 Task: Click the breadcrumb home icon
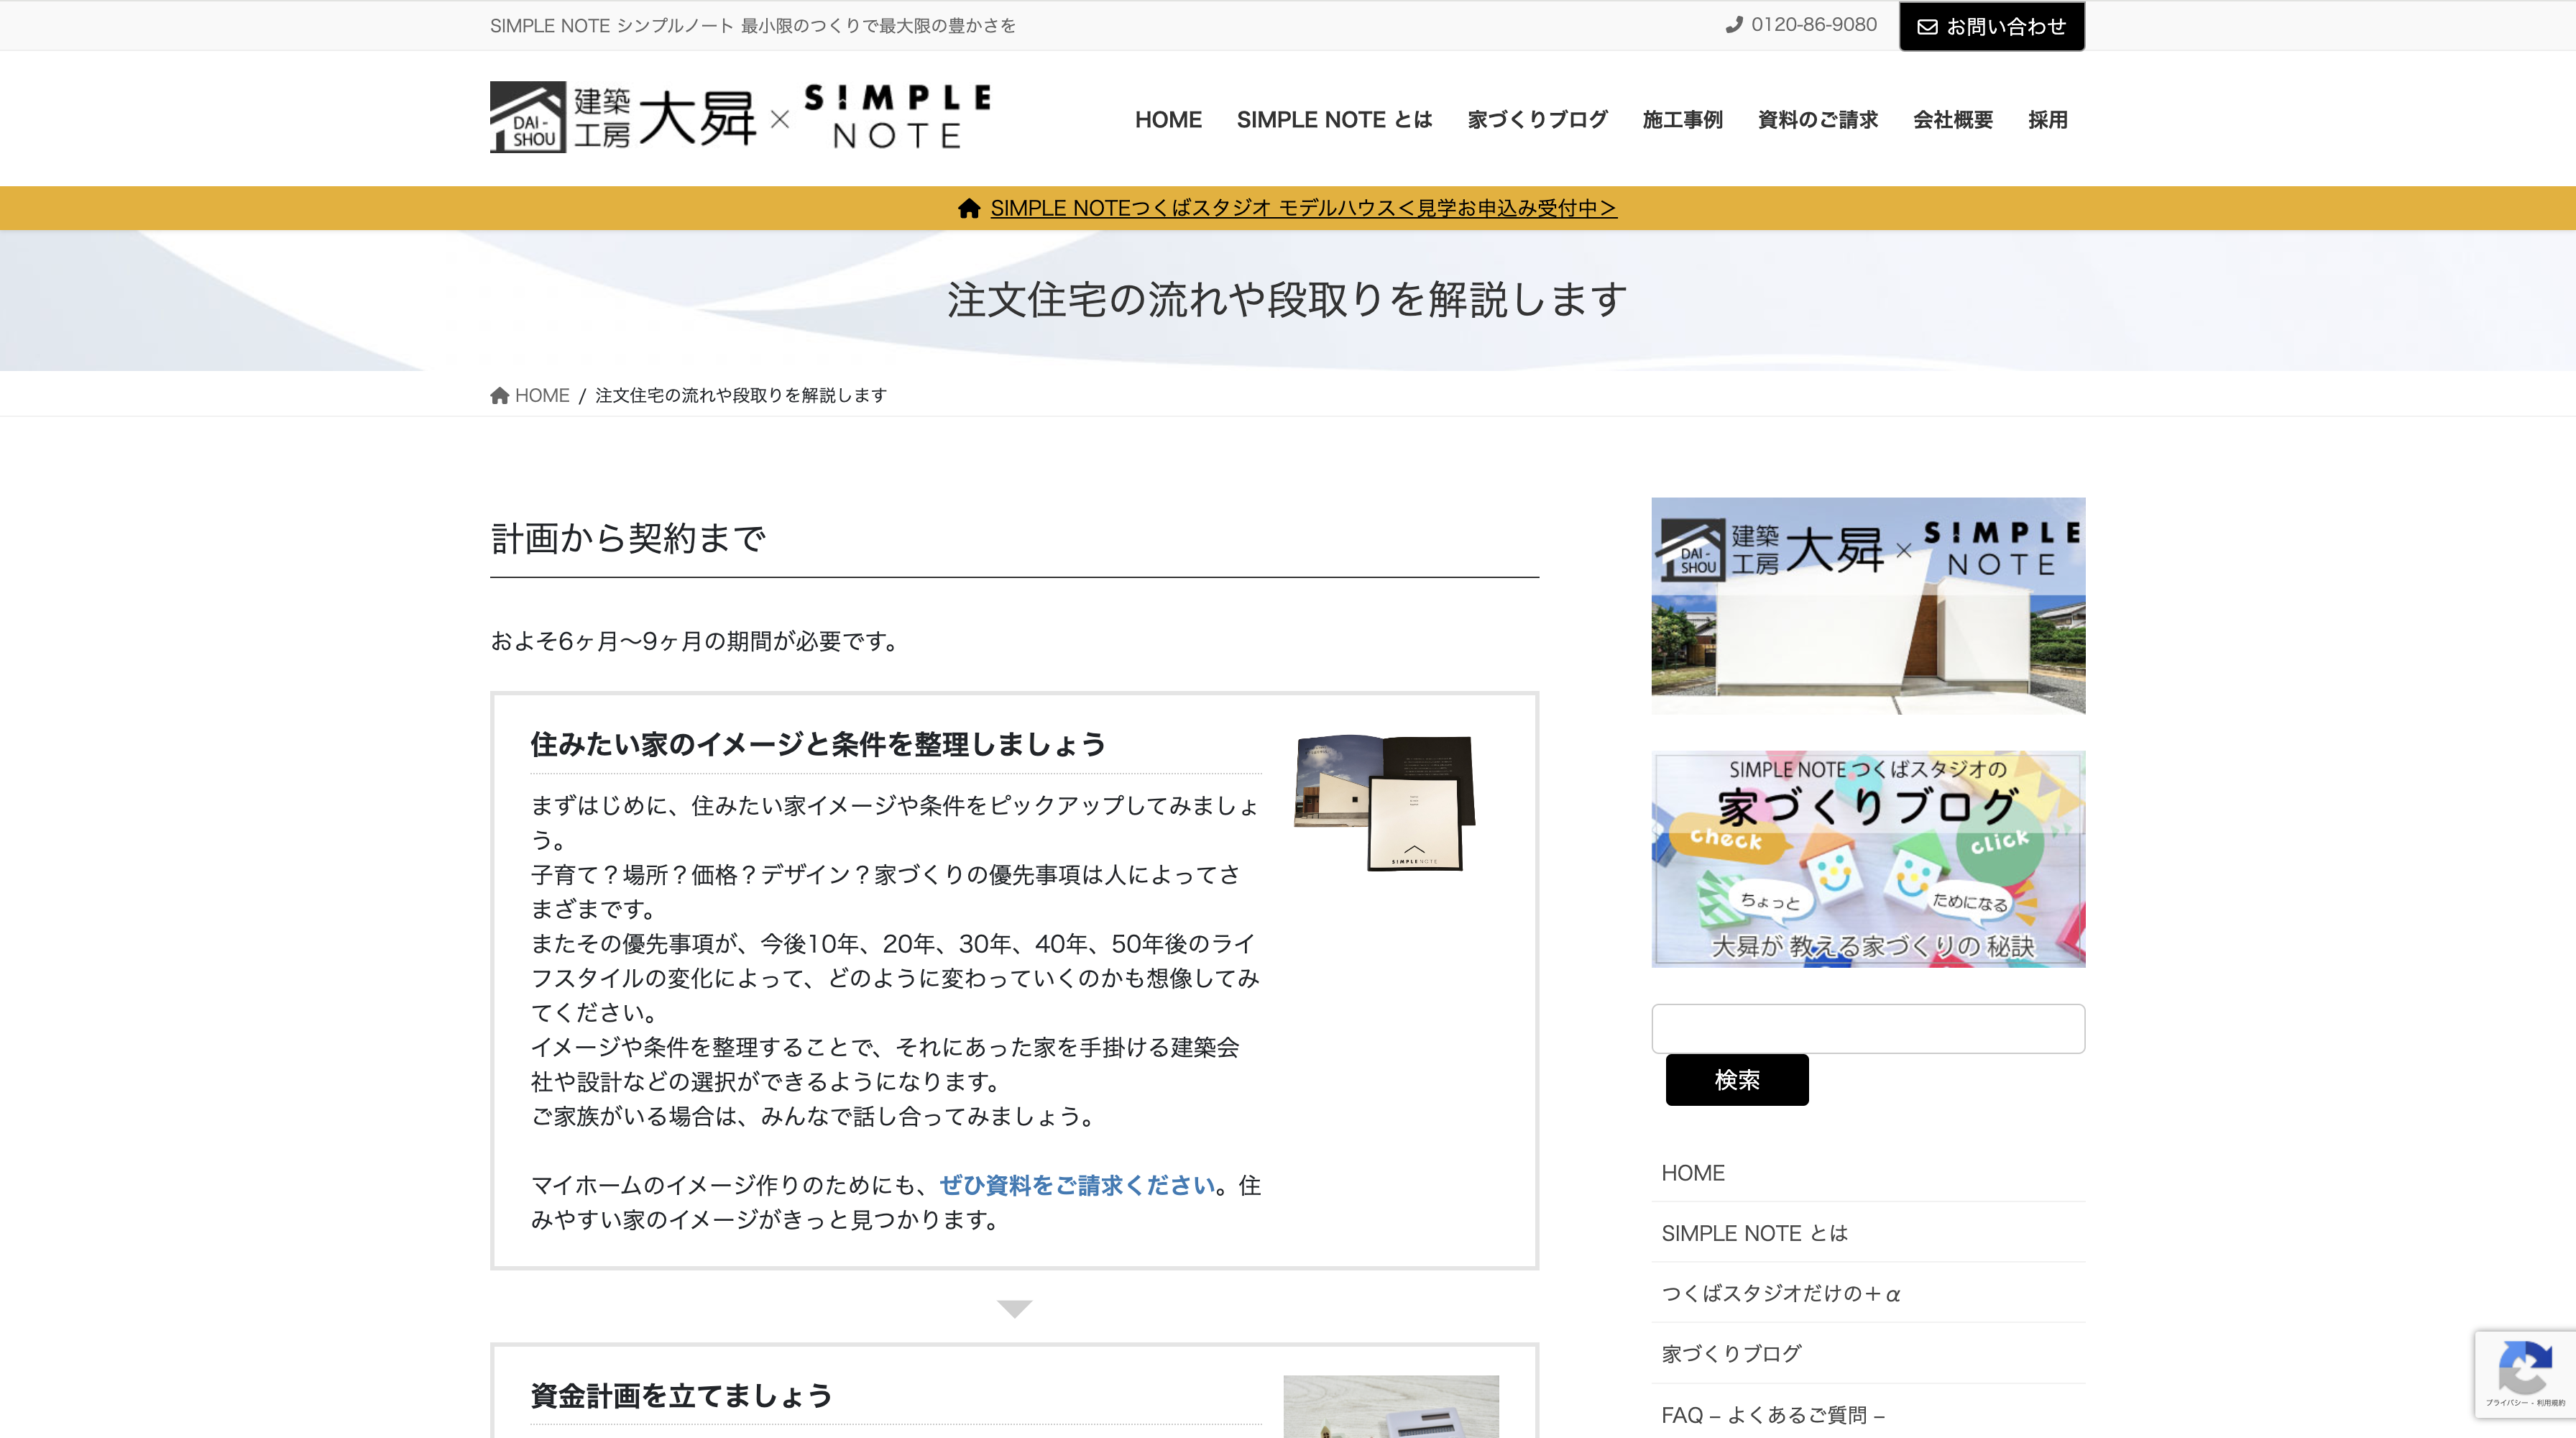pyautogui.click(x=500, y=395)
